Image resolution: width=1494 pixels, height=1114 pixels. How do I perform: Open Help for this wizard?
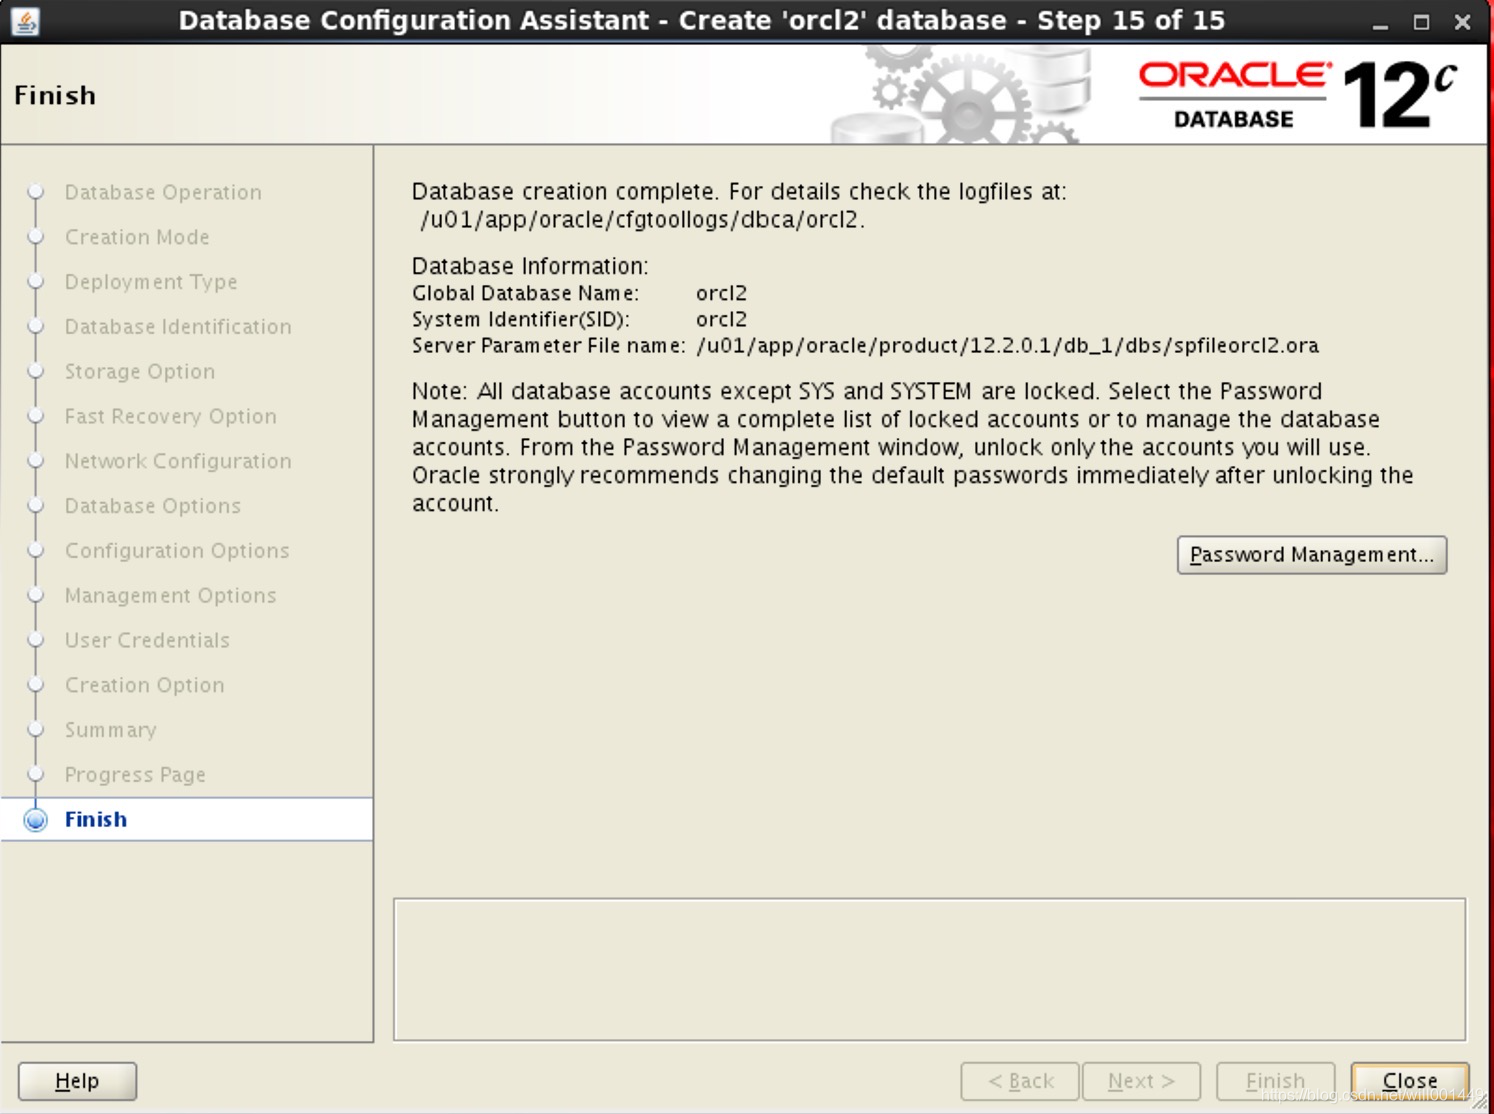coord(77,1081)
